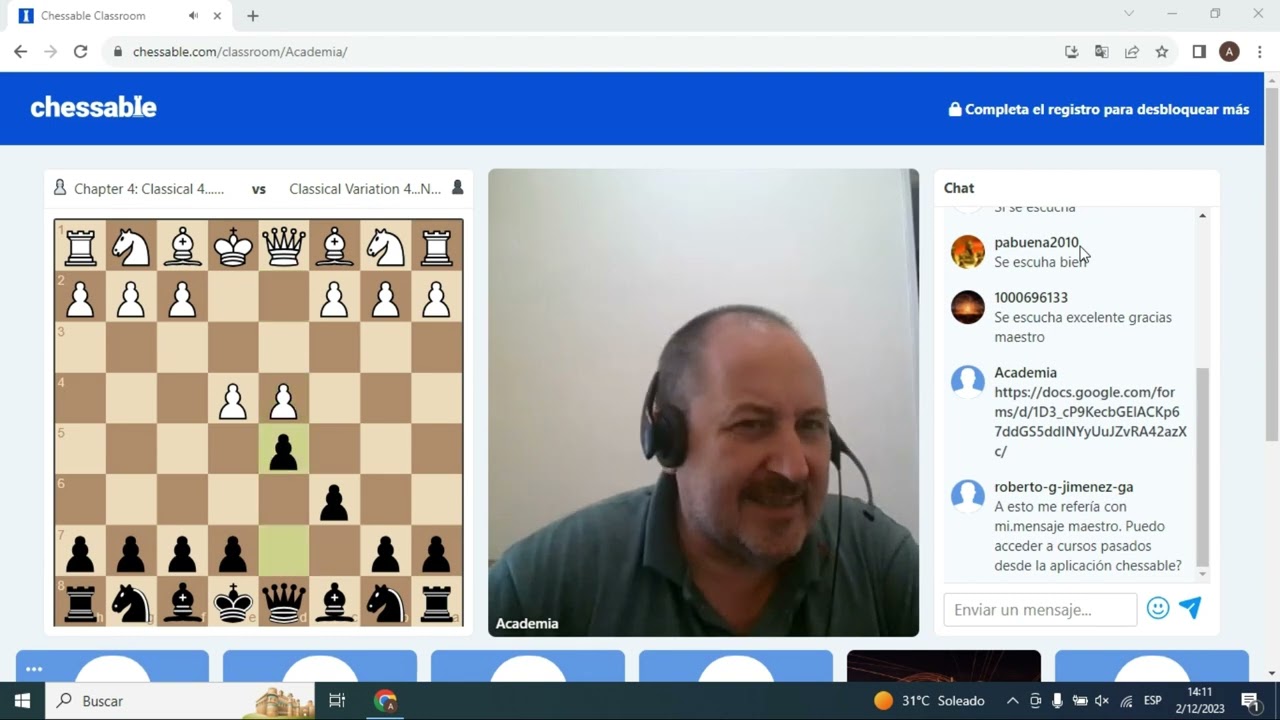
Task: Show hidden system tray icons
Action: coord(1012,701)
